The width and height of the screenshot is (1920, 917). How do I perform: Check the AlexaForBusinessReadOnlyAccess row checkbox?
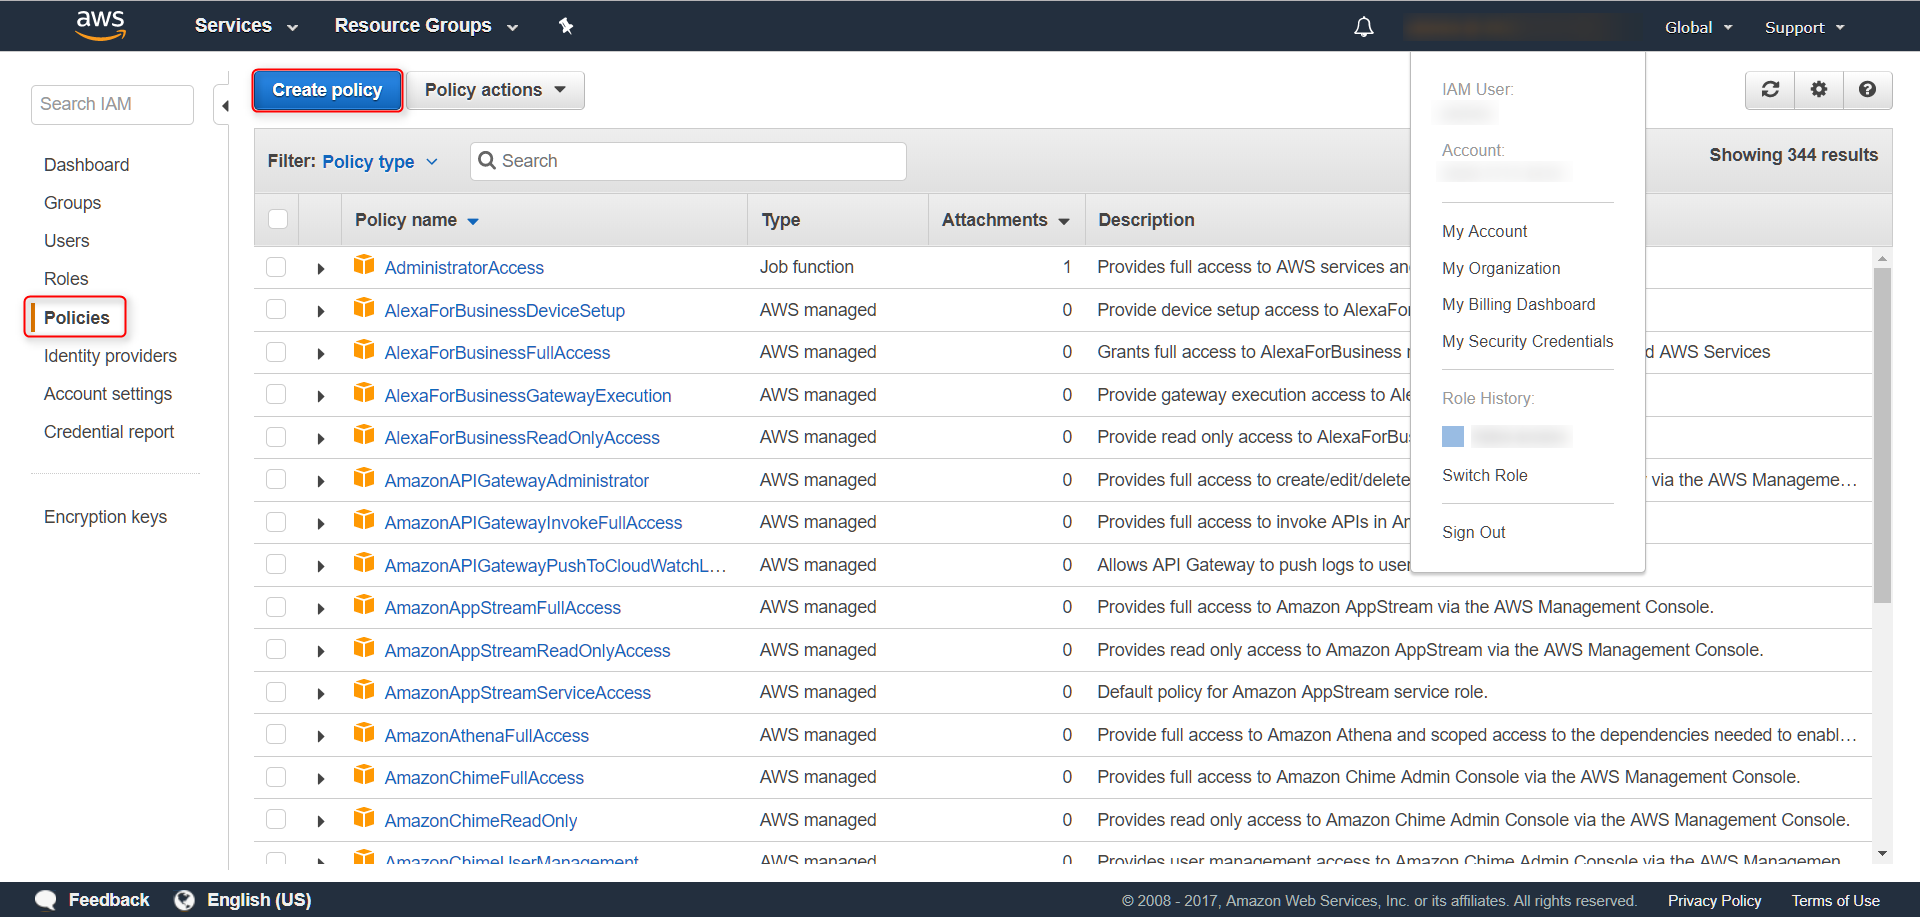tap(276, 437)
